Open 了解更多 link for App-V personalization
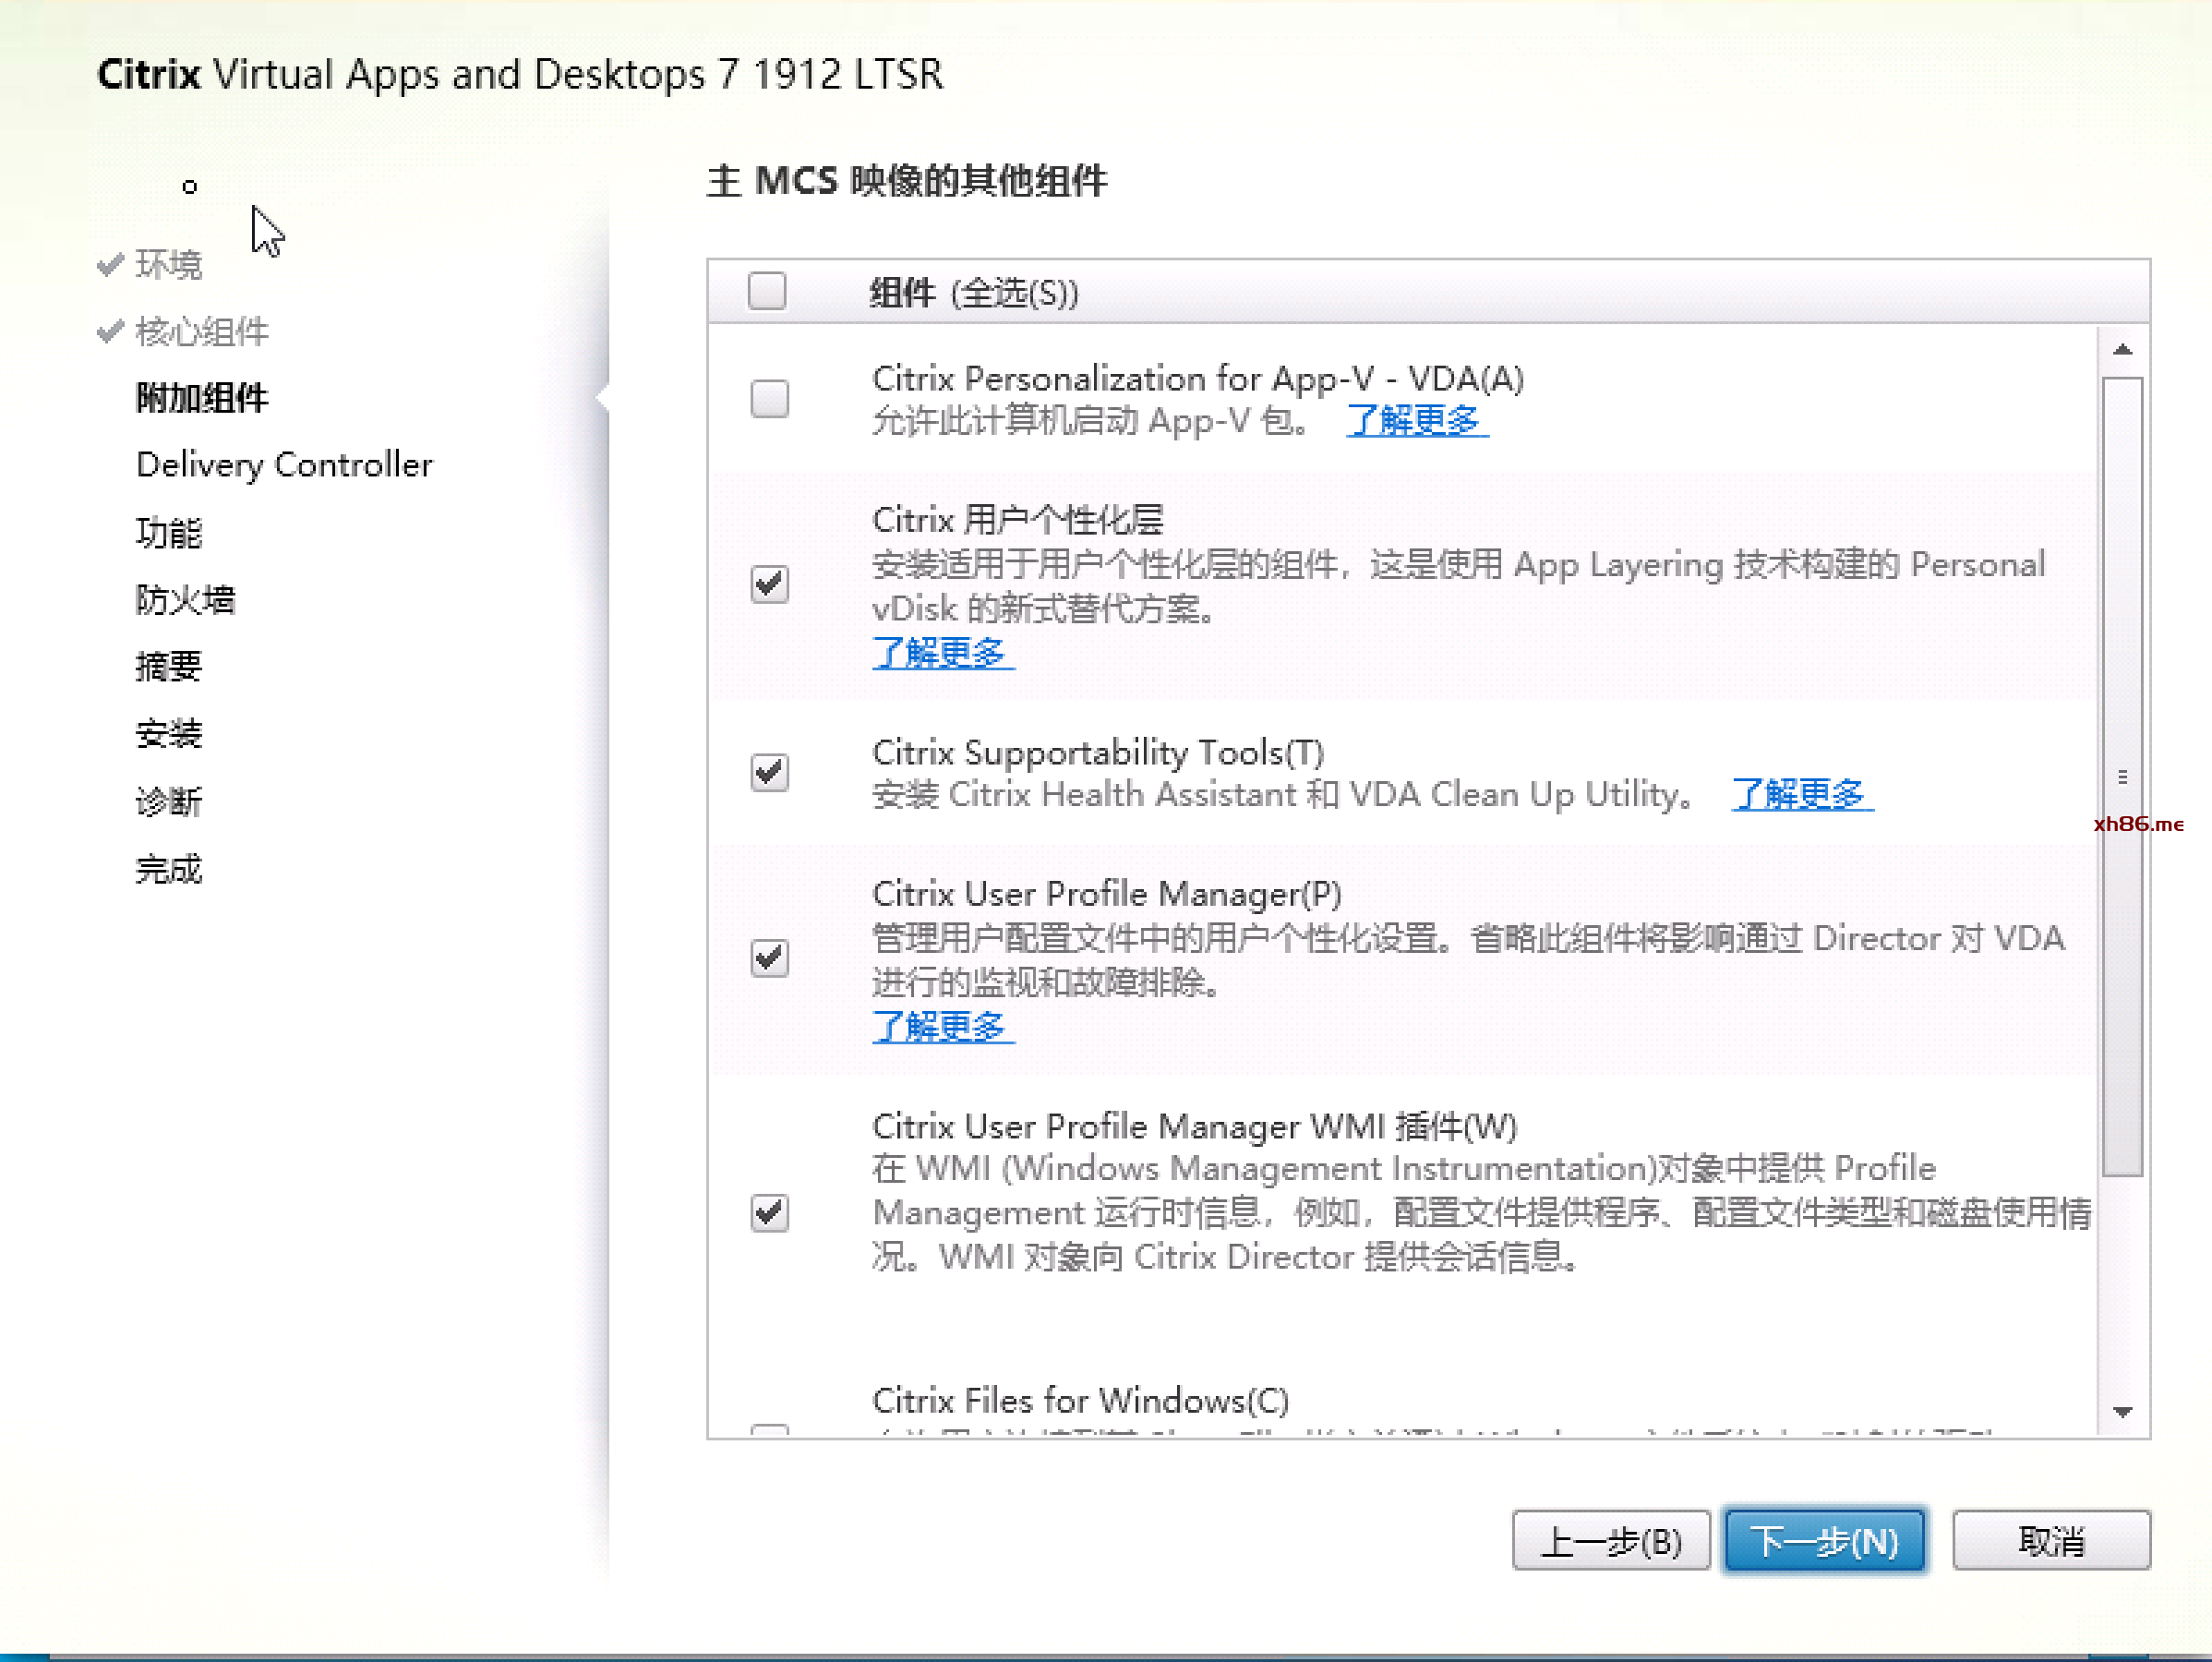Image resolution: width=2212 pixels, height=1662 pixels. pyautogui.click(x=1416, y=421)
